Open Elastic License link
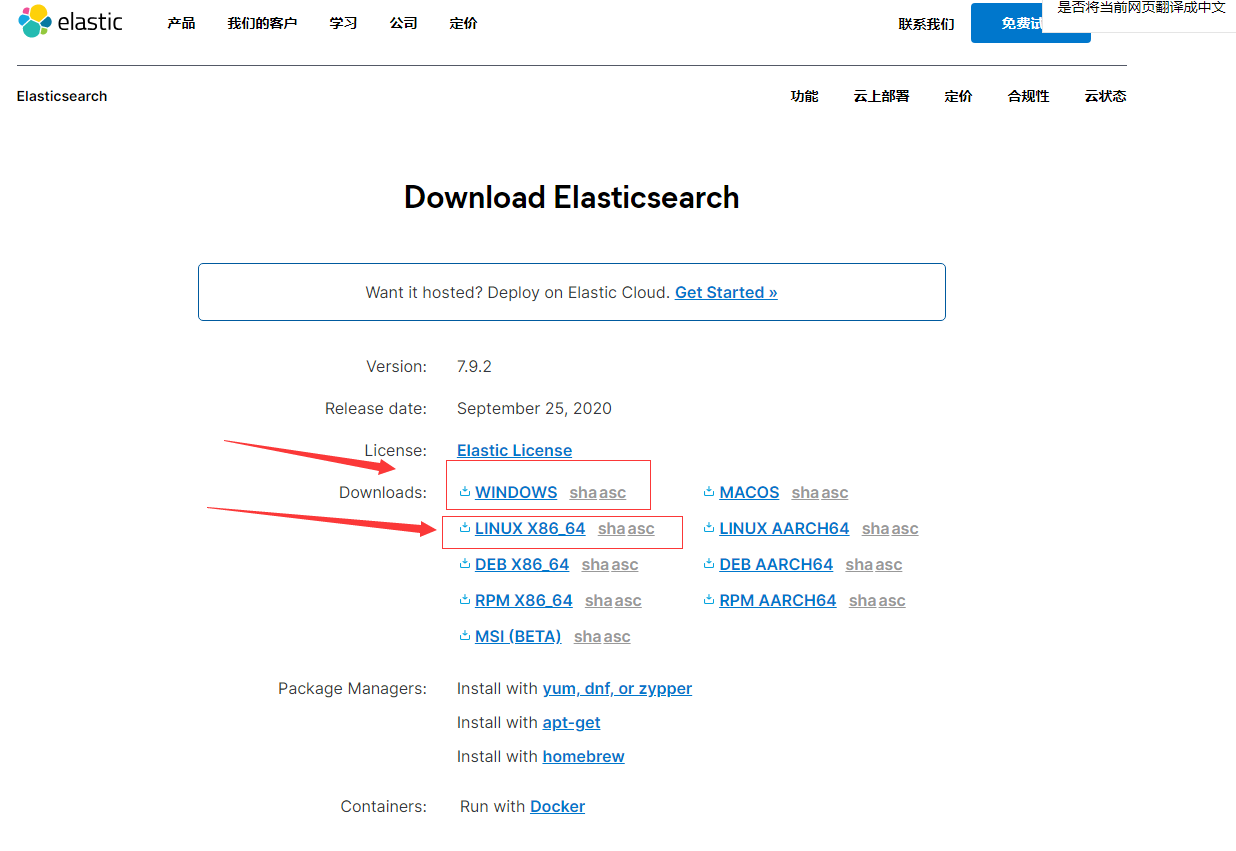Screen dimensions: 1236x851 (514, 450)
